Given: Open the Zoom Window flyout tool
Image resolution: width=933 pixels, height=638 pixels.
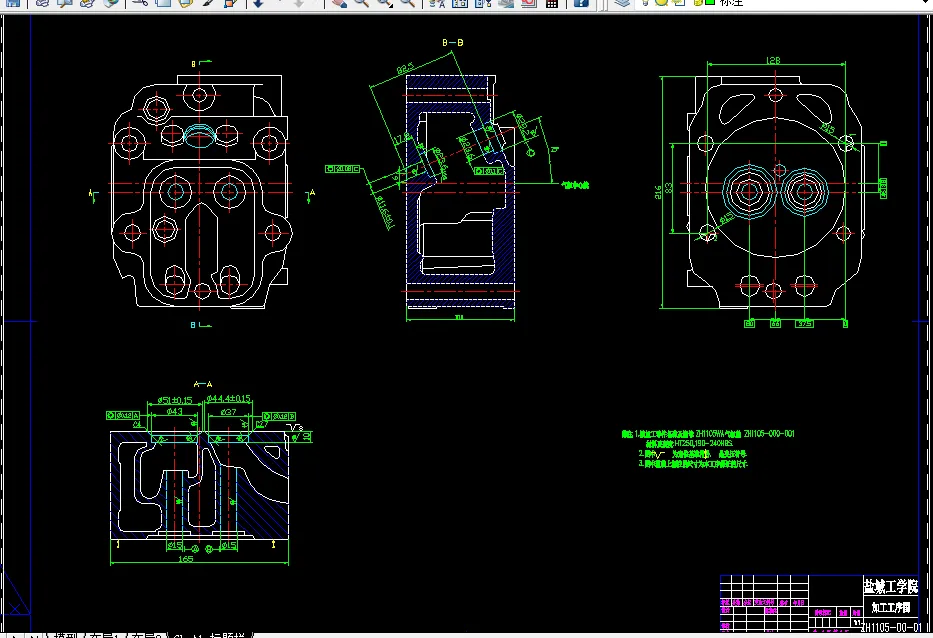Looking at the screenshot, I should (384, 3).
